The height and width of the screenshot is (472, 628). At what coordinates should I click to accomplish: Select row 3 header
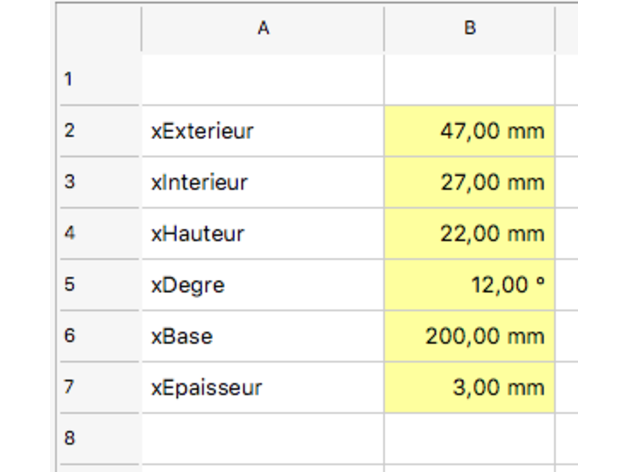pos(98,182)
